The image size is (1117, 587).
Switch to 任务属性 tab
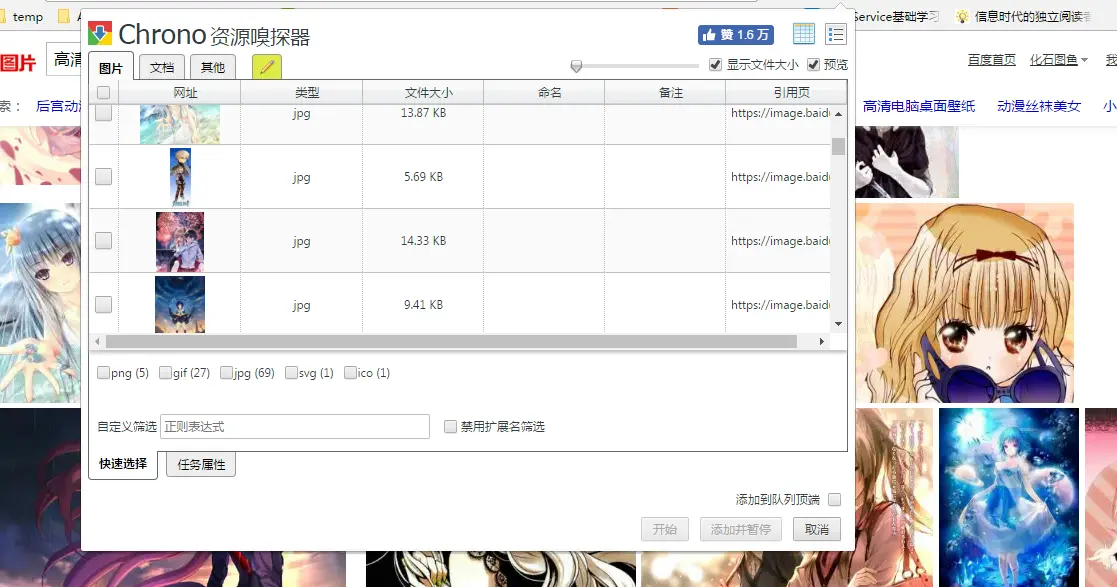point(201,464)
